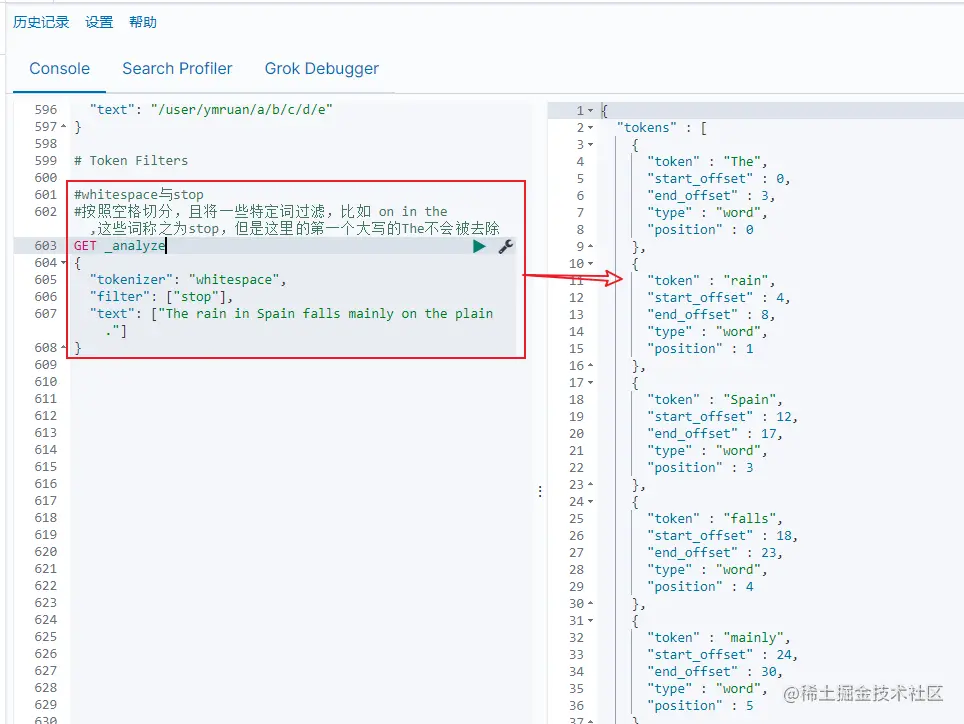The width and height of the screenshot is (964, 724).
Task: Collapse the Spain token object at line 17
Action: point(590,382)
